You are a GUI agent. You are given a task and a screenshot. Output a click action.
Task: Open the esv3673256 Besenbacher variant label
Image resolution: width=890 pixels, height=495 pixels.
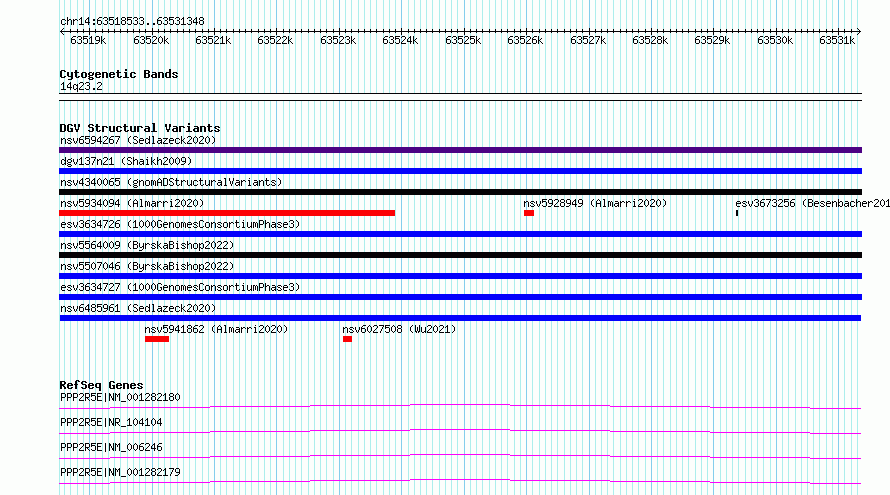[812, 203]
